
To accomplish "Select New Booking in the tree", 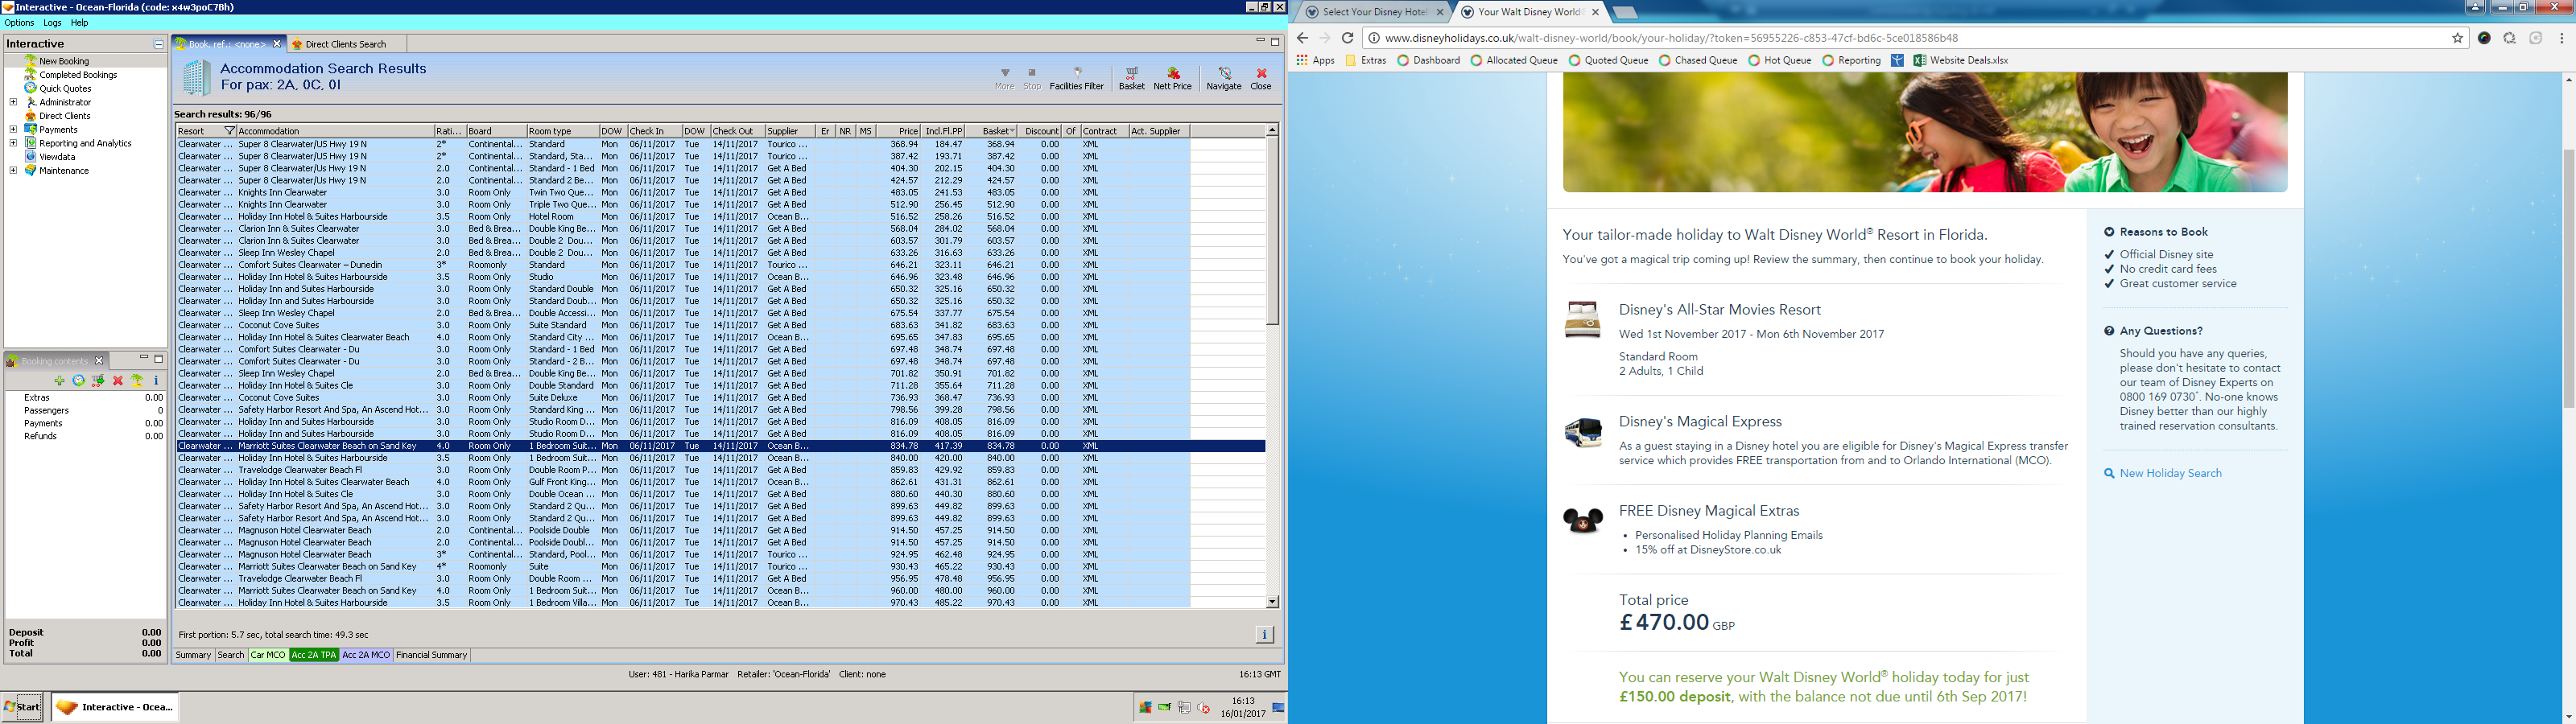I will coord(64,61).
